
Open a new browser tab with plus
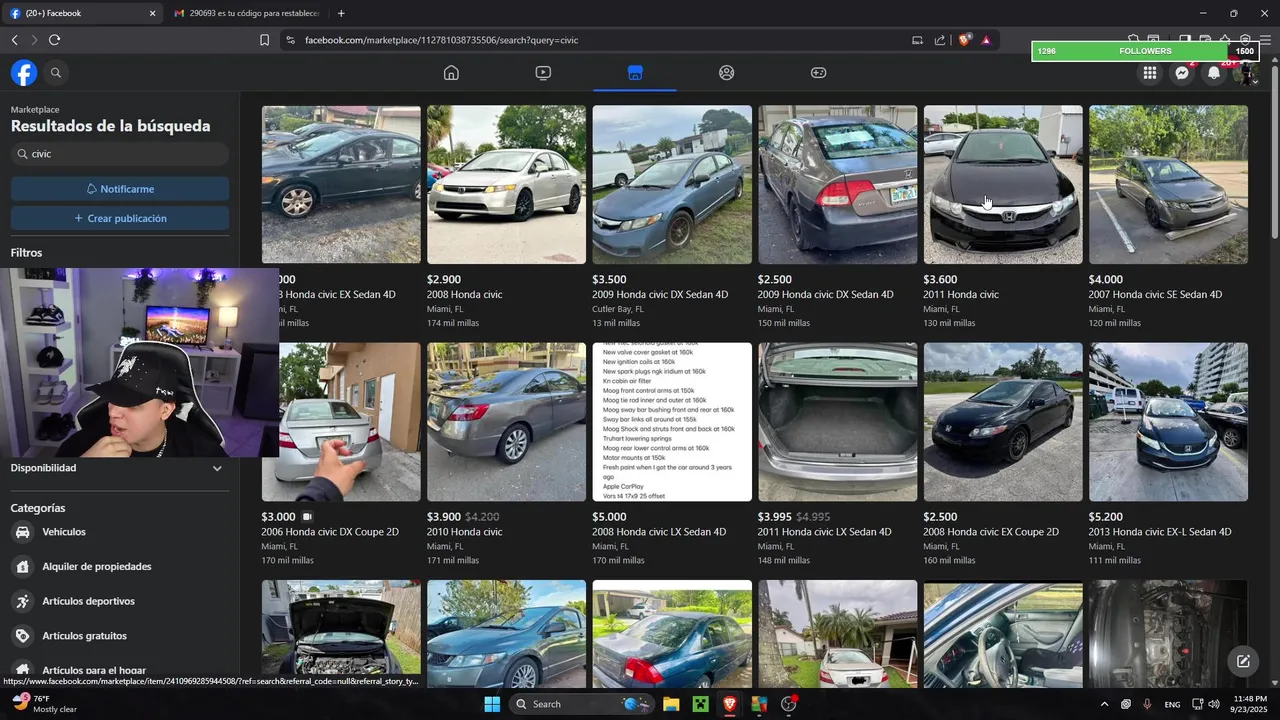(341, 13)
